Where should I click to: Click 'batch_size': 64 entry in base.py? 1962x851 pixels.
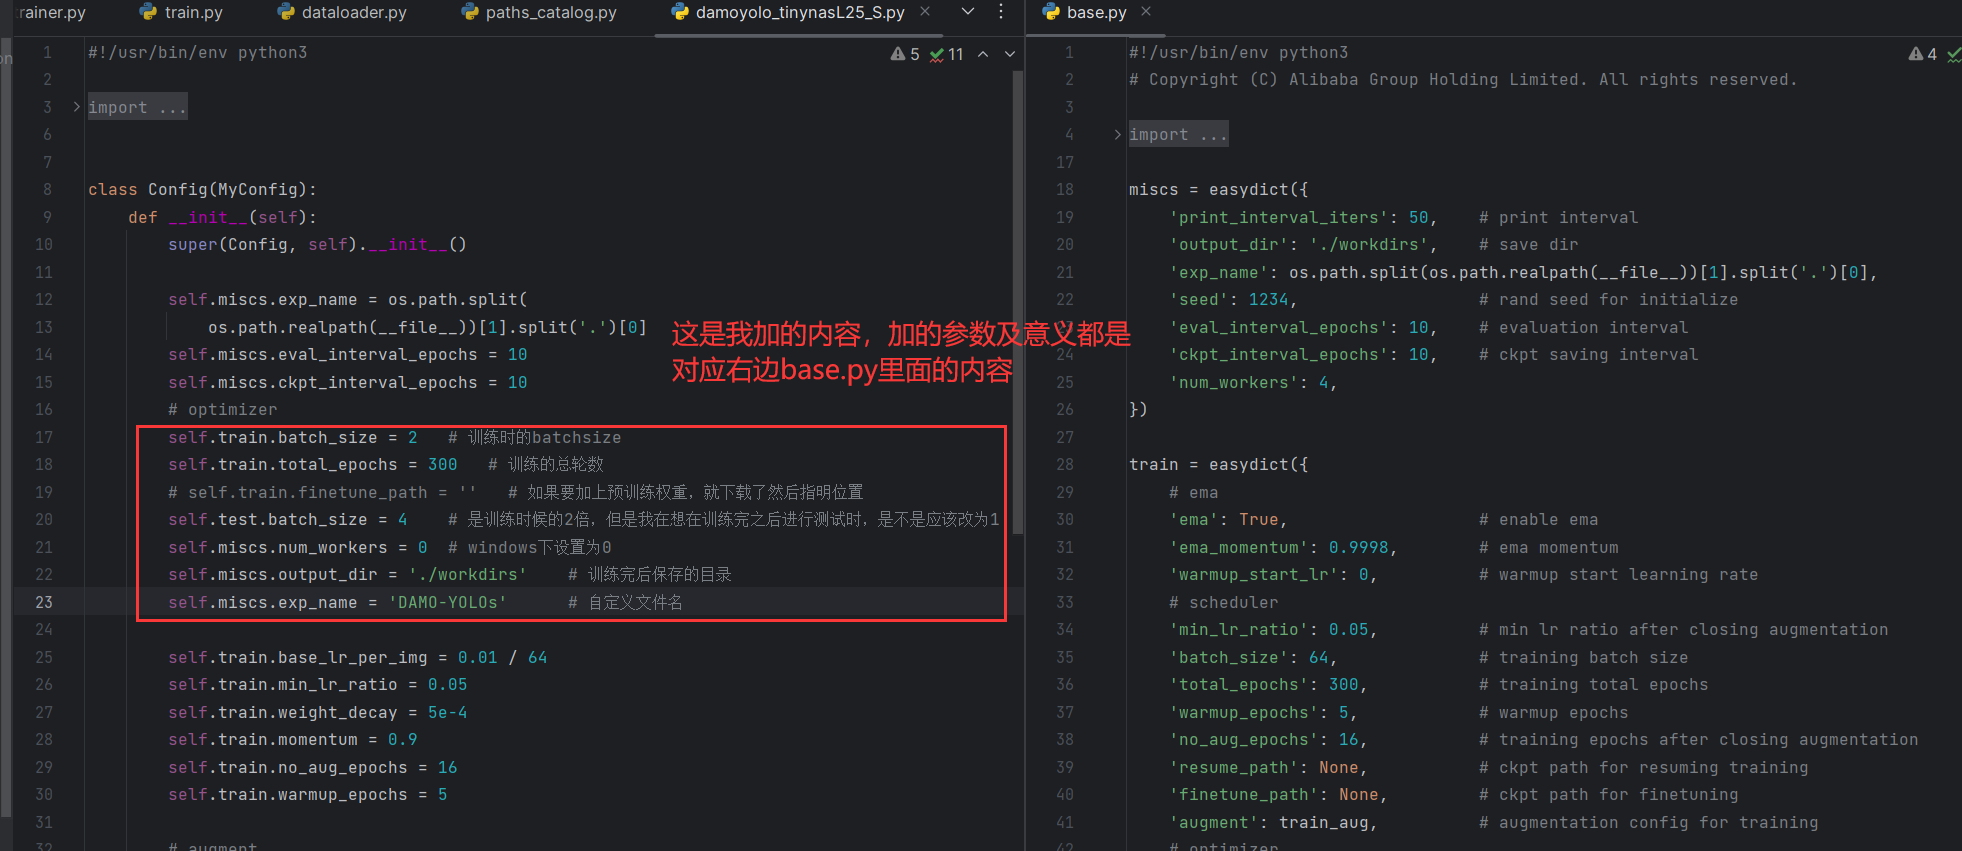pos(1254,657)
